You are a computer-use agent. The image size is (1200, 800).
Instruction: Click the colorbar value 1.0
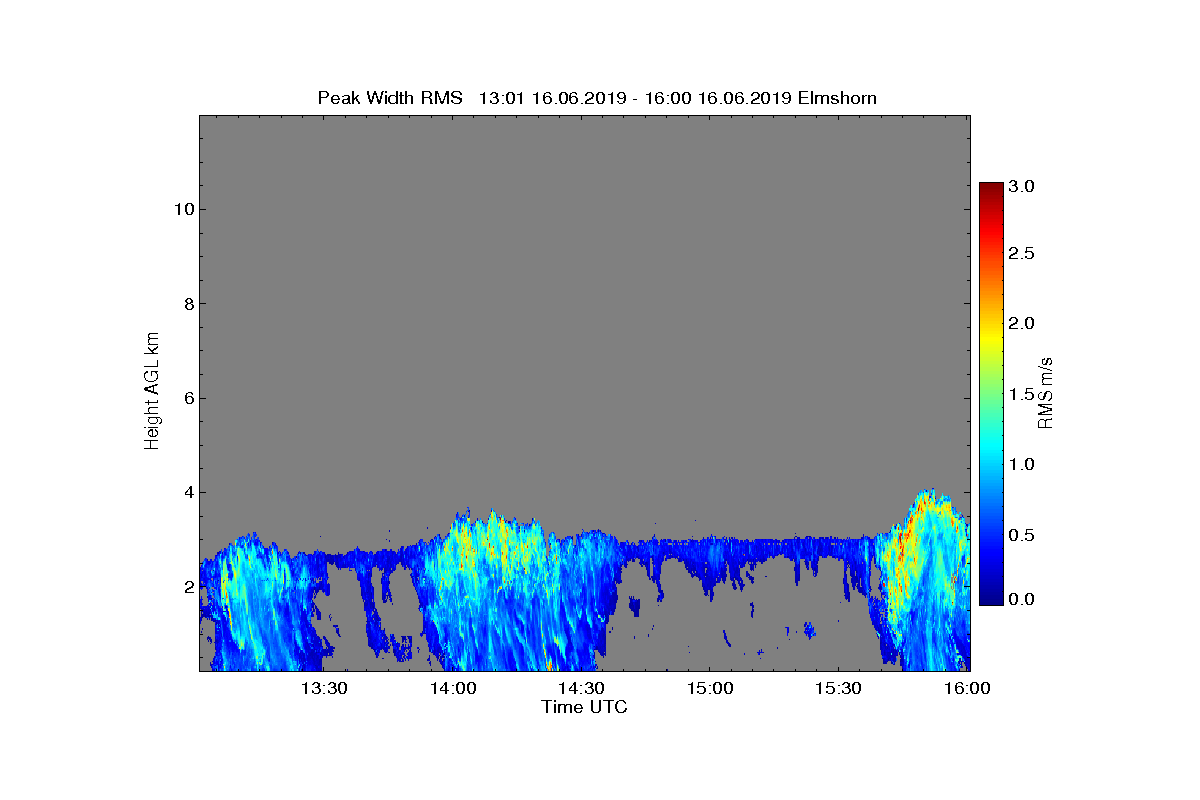pos(1022,464)
